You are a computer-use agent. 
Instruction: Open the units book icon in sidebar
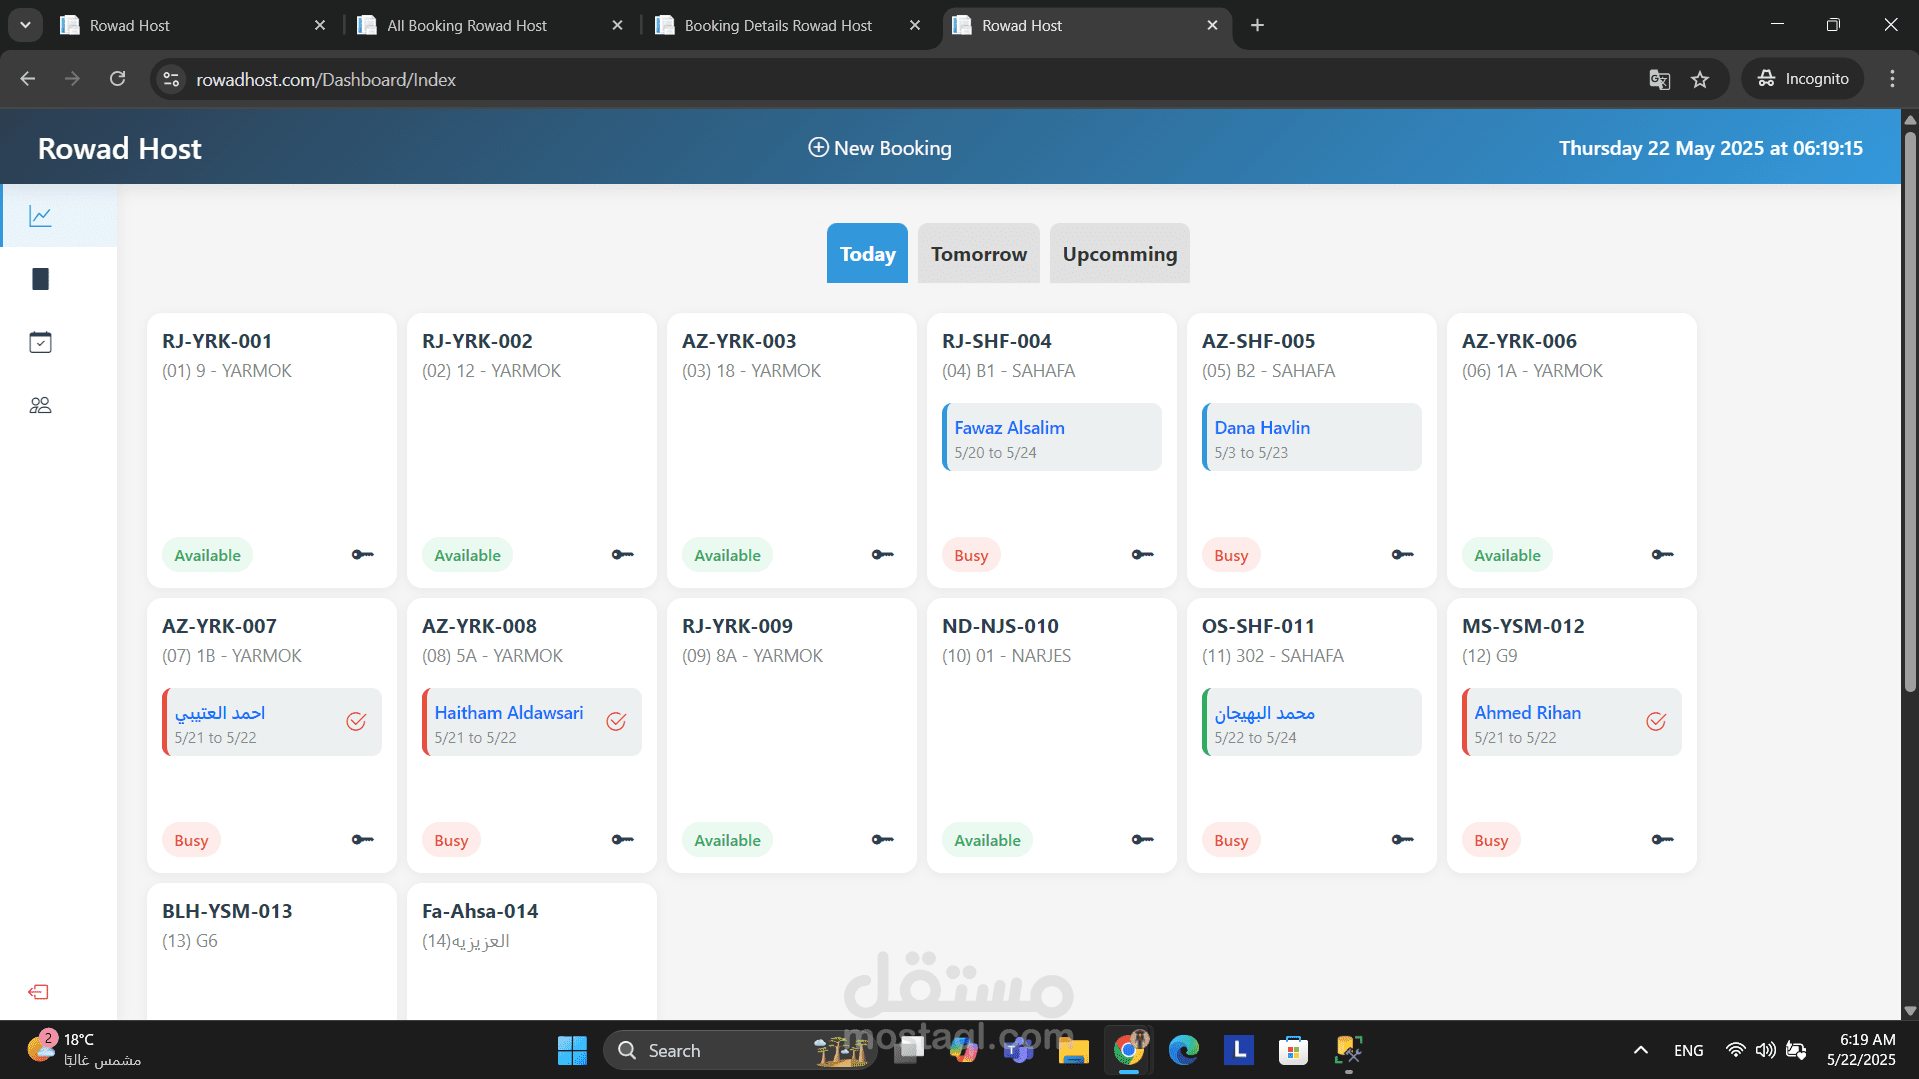(x=40, y=279)
